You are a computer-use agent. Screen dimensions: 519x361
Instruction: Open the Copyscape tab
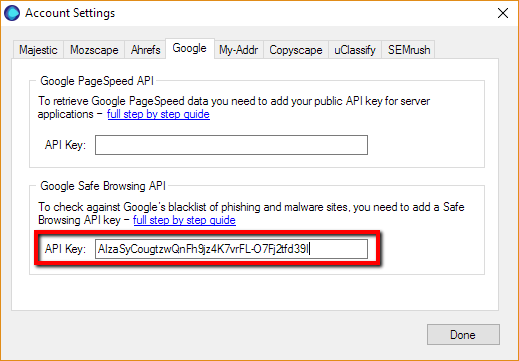296,50
